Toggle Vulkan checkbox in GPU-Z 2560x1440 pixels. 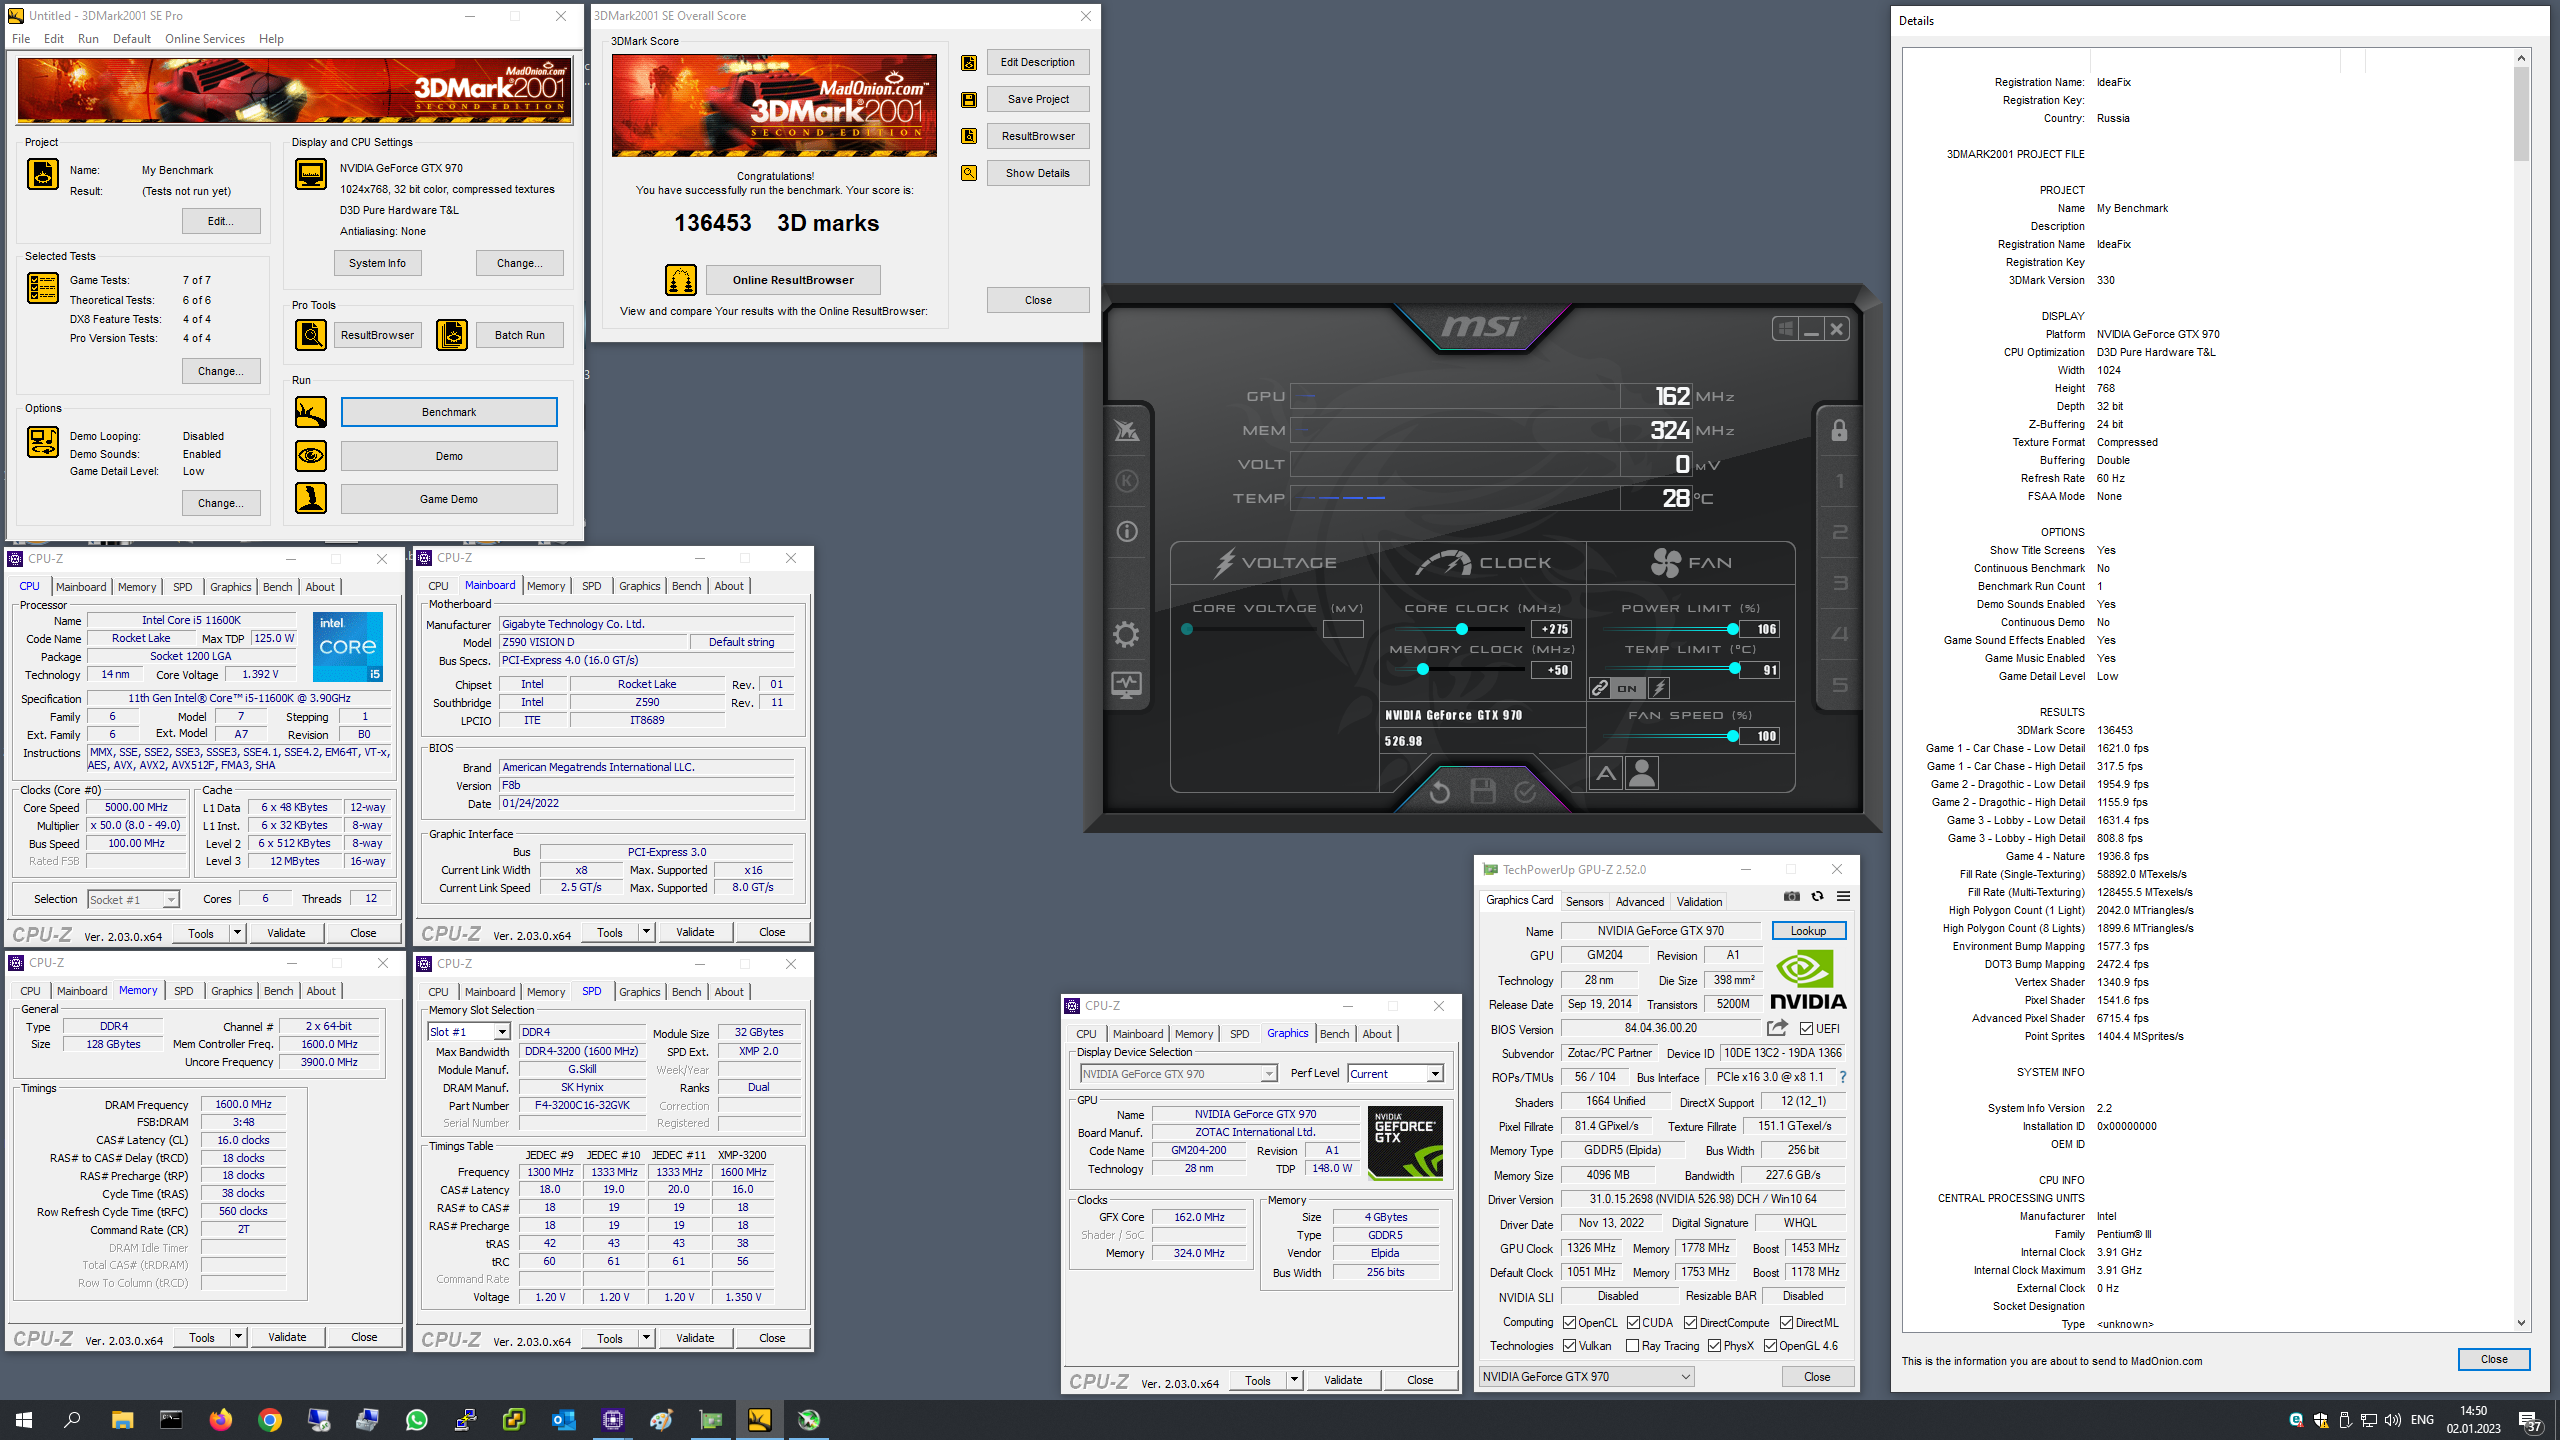point(1569,1346)
